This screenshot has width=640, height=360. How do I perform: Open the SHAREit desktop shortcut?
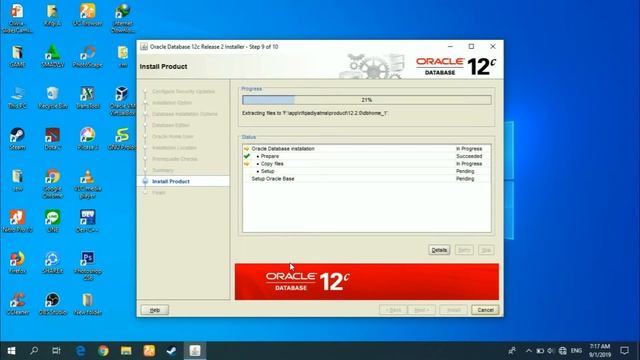[53, 262]
